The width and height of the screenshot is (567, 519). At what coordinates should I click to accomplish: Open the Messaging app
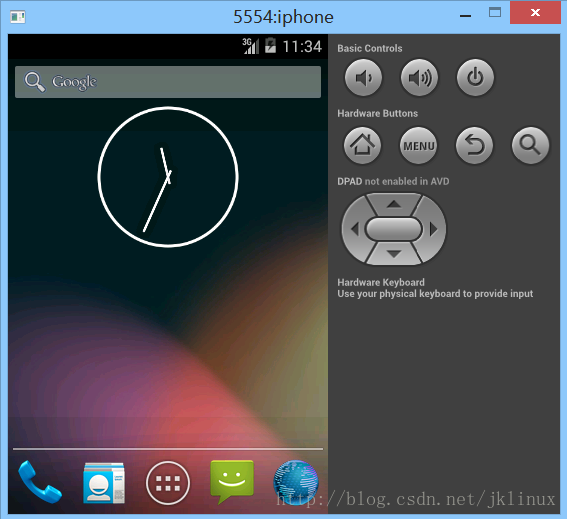pos(232,482)
